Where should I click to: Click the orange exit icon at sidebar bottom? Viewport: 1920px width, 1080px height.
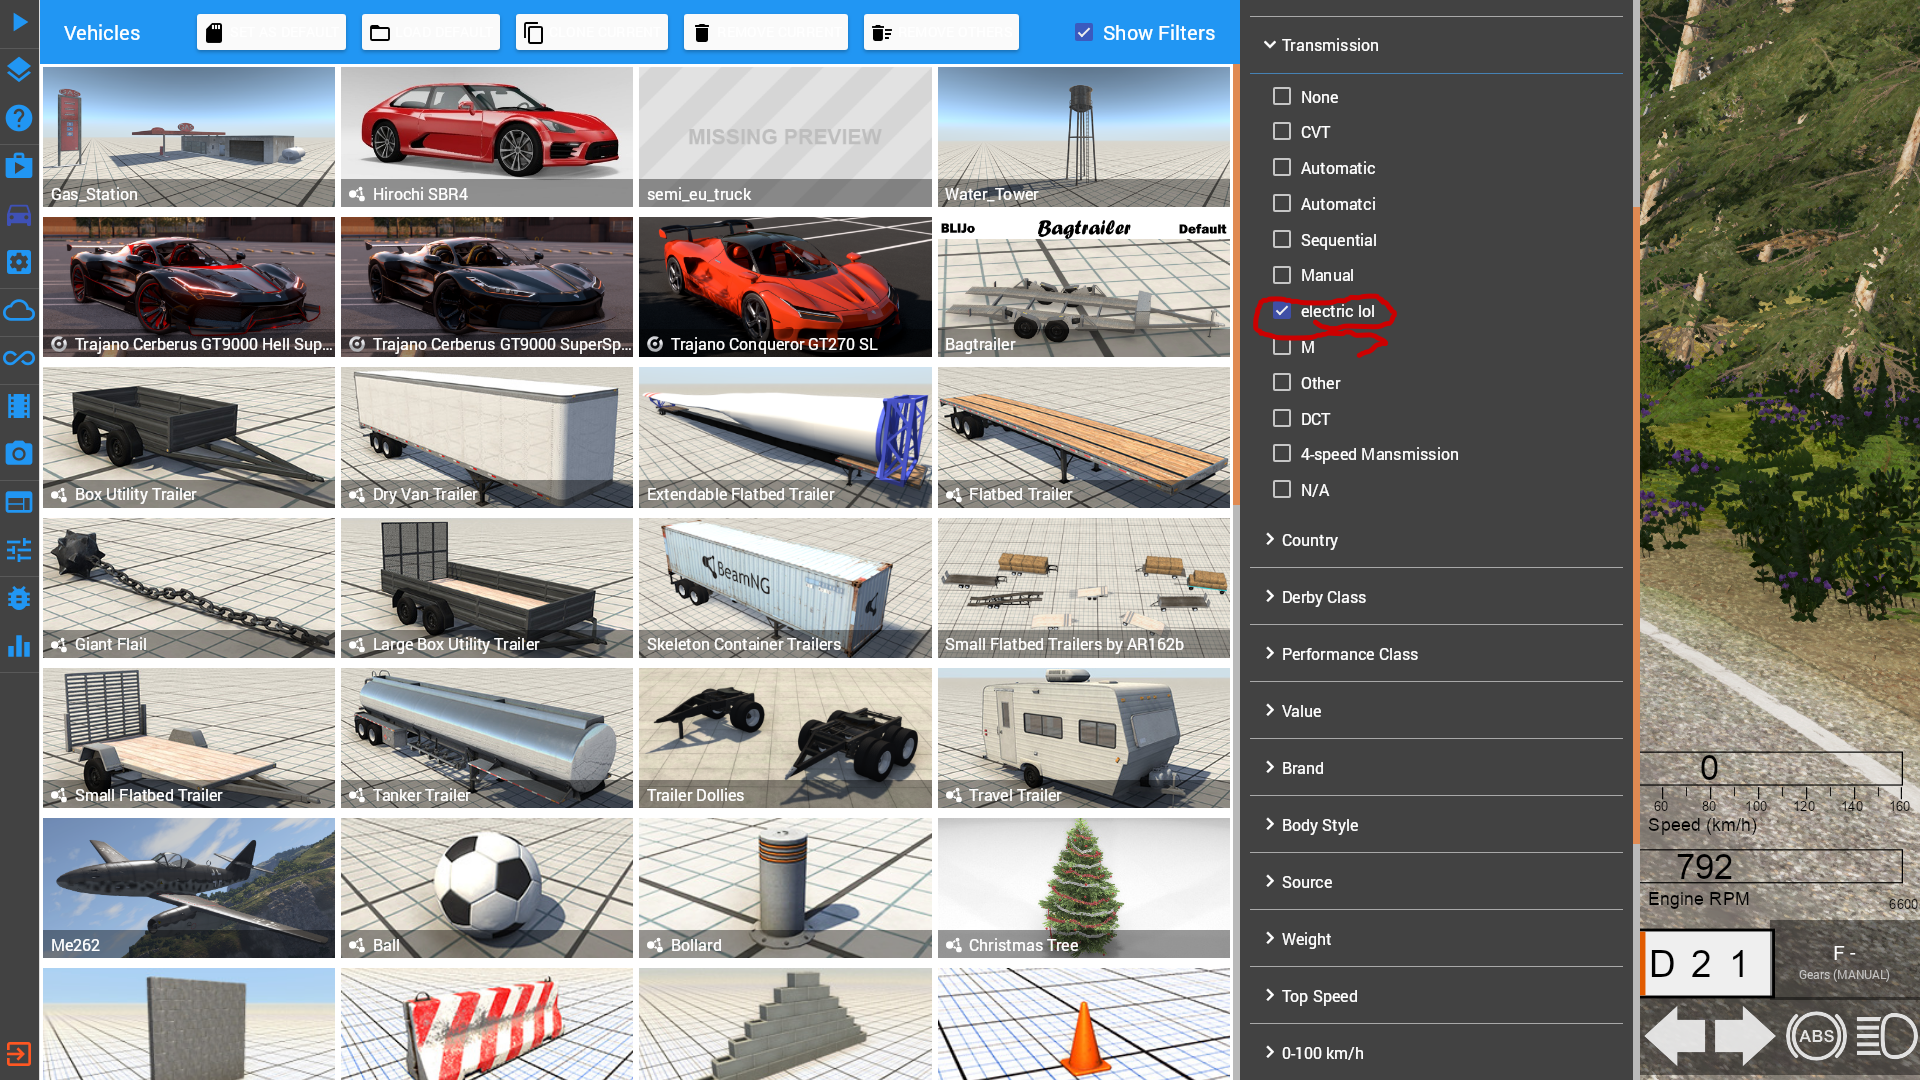(x=19, y=1054)
